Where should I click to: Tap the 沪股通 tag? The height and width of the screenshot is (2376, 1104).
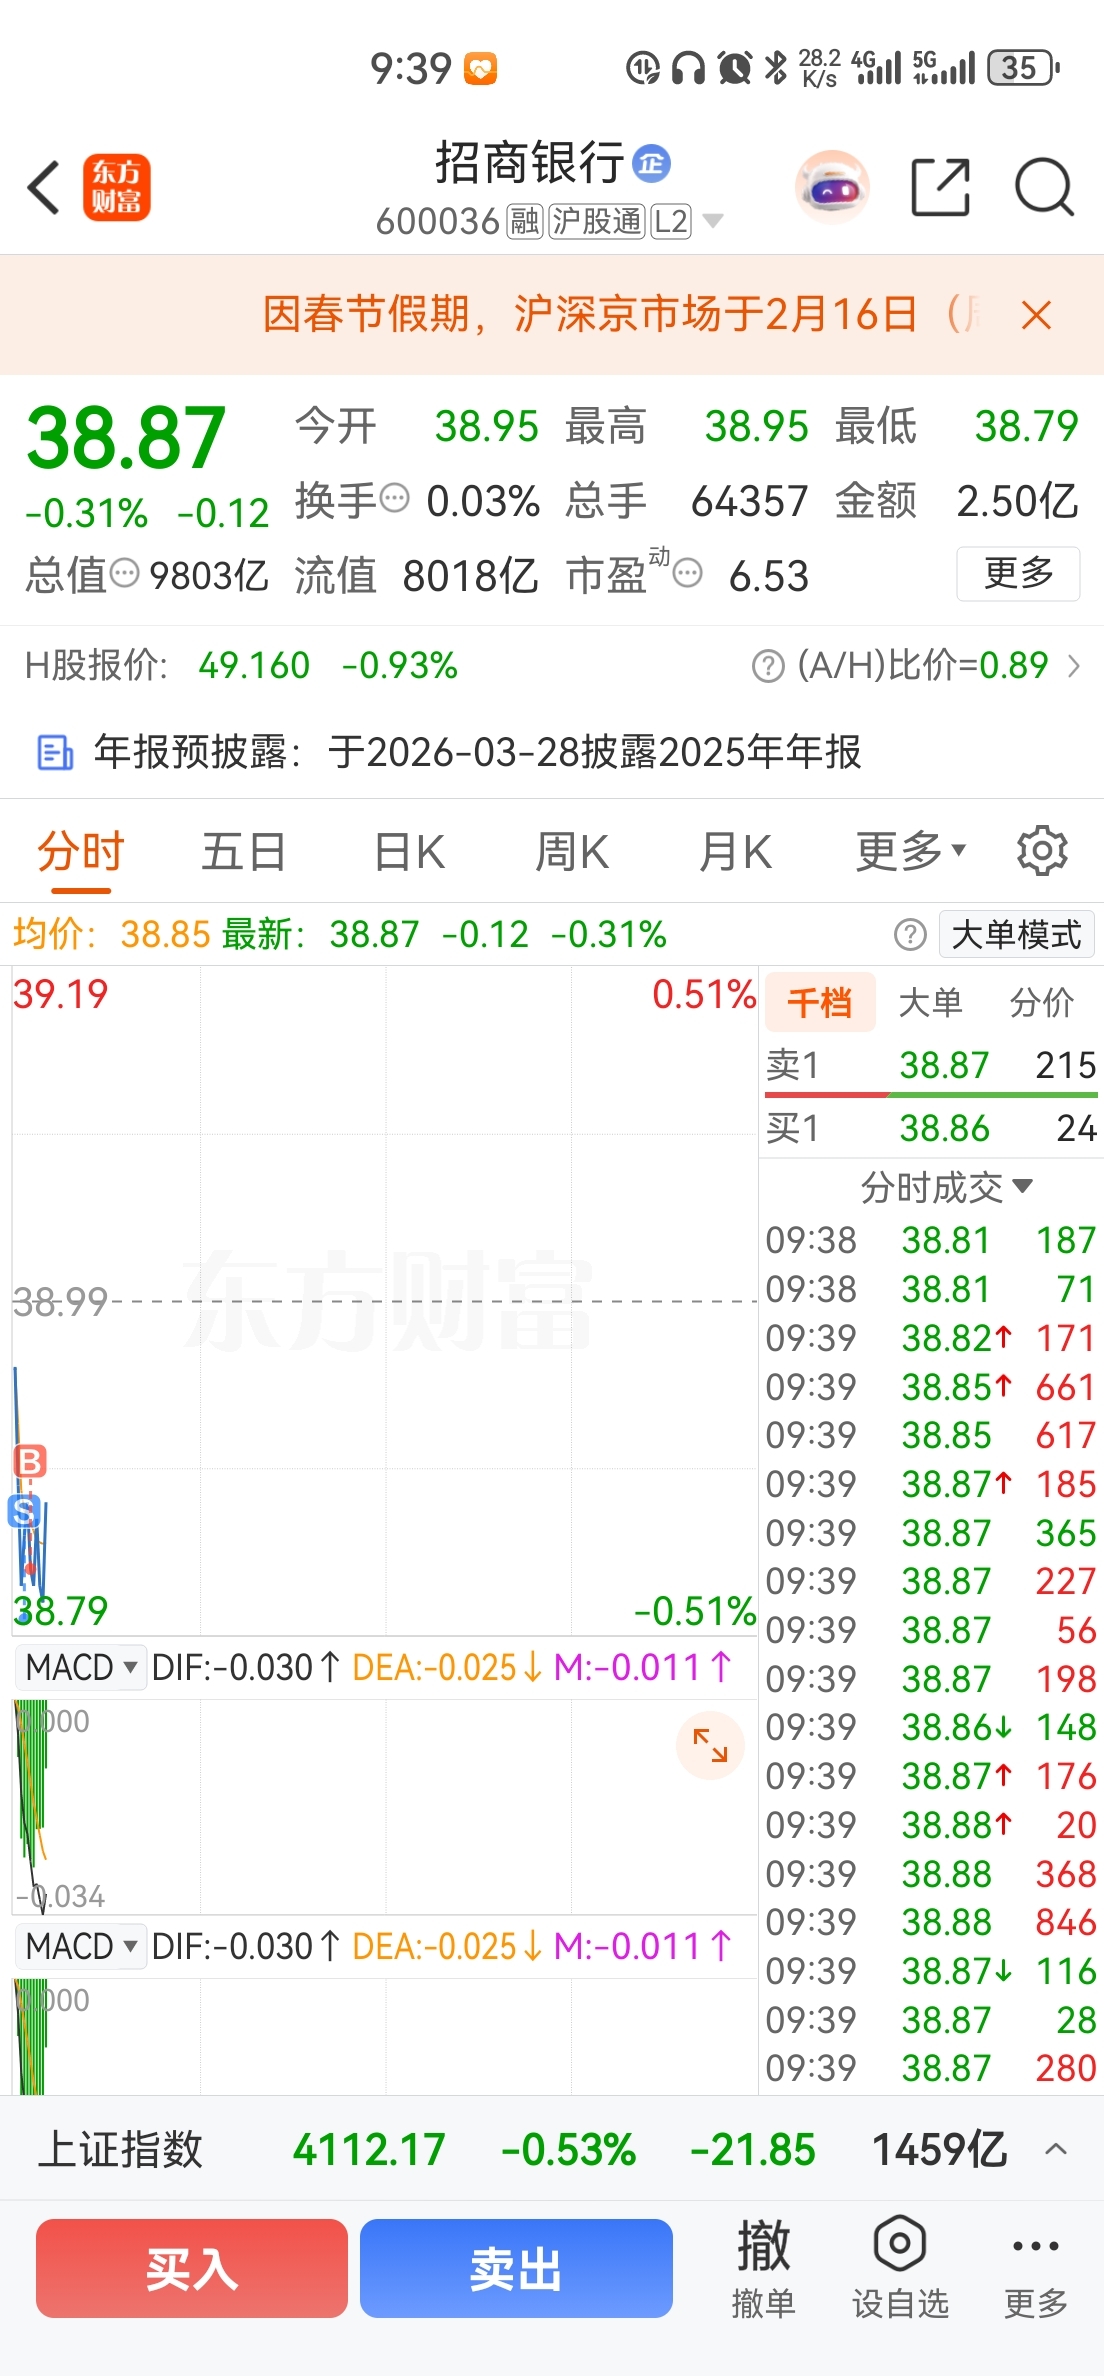(x=596, y=221)
